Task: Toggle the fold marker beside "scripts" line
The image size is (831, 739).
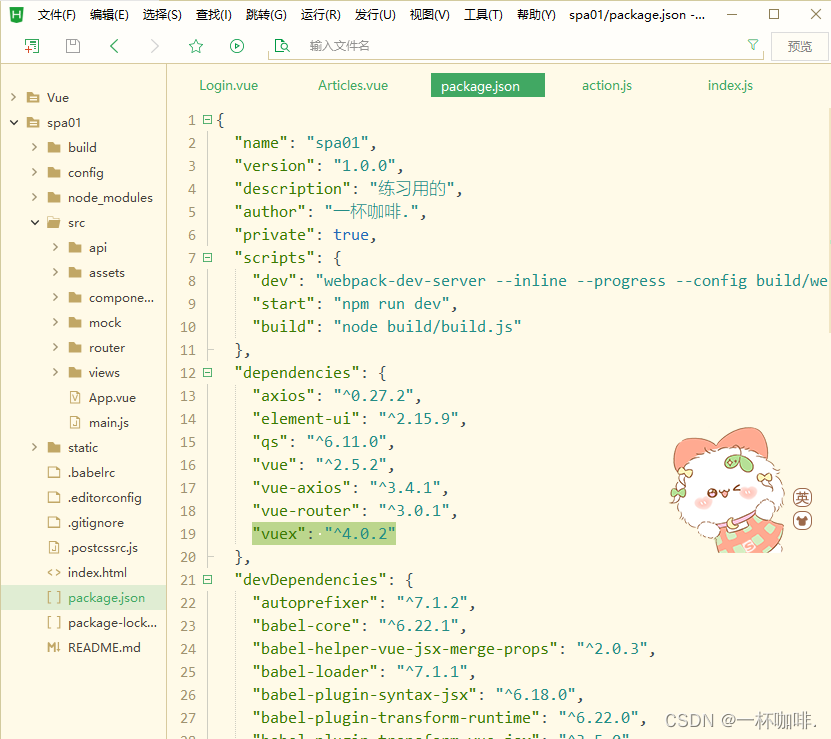Action: [207, 257]
